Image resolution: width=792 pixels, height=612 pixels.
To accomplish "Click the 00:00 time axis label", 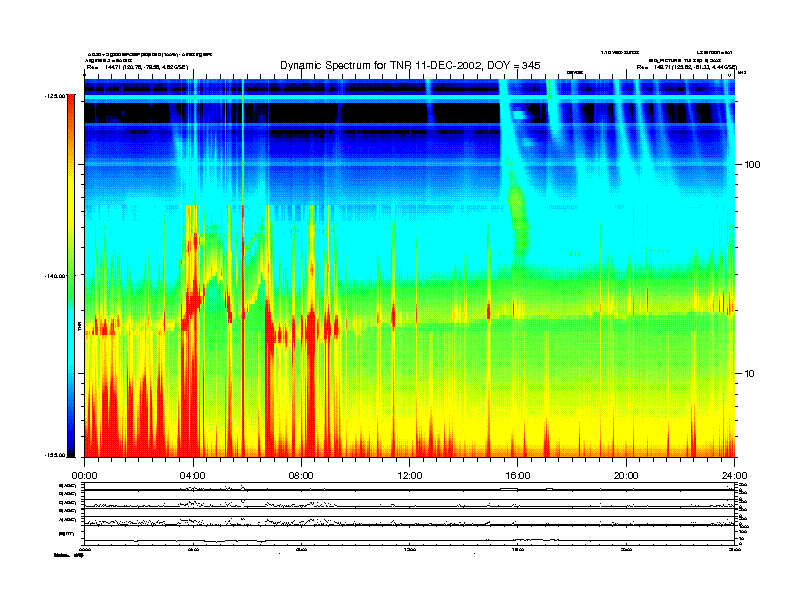I will [84, 476].
